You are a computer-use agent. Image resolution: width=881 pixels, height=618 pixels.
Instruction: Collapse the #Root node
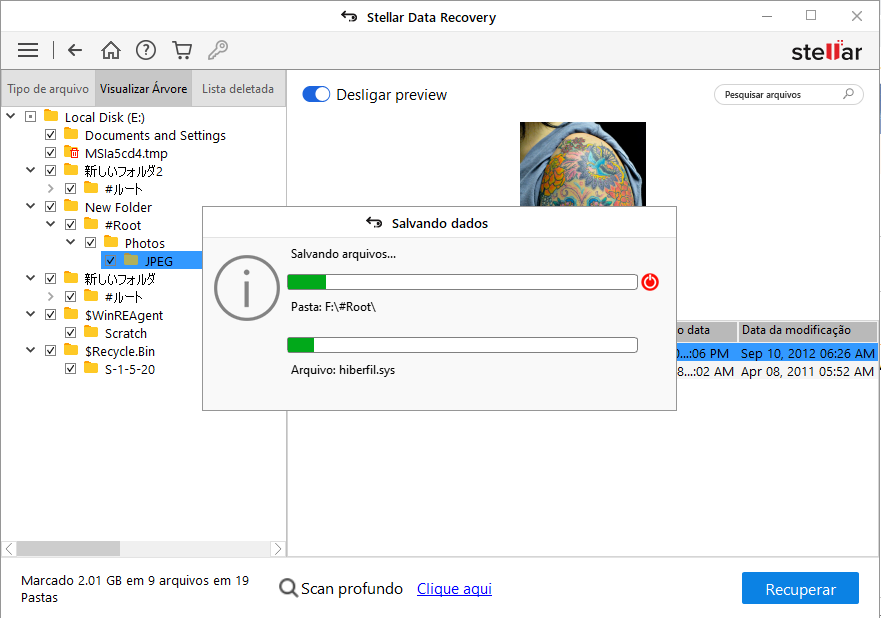pos(51,224)
